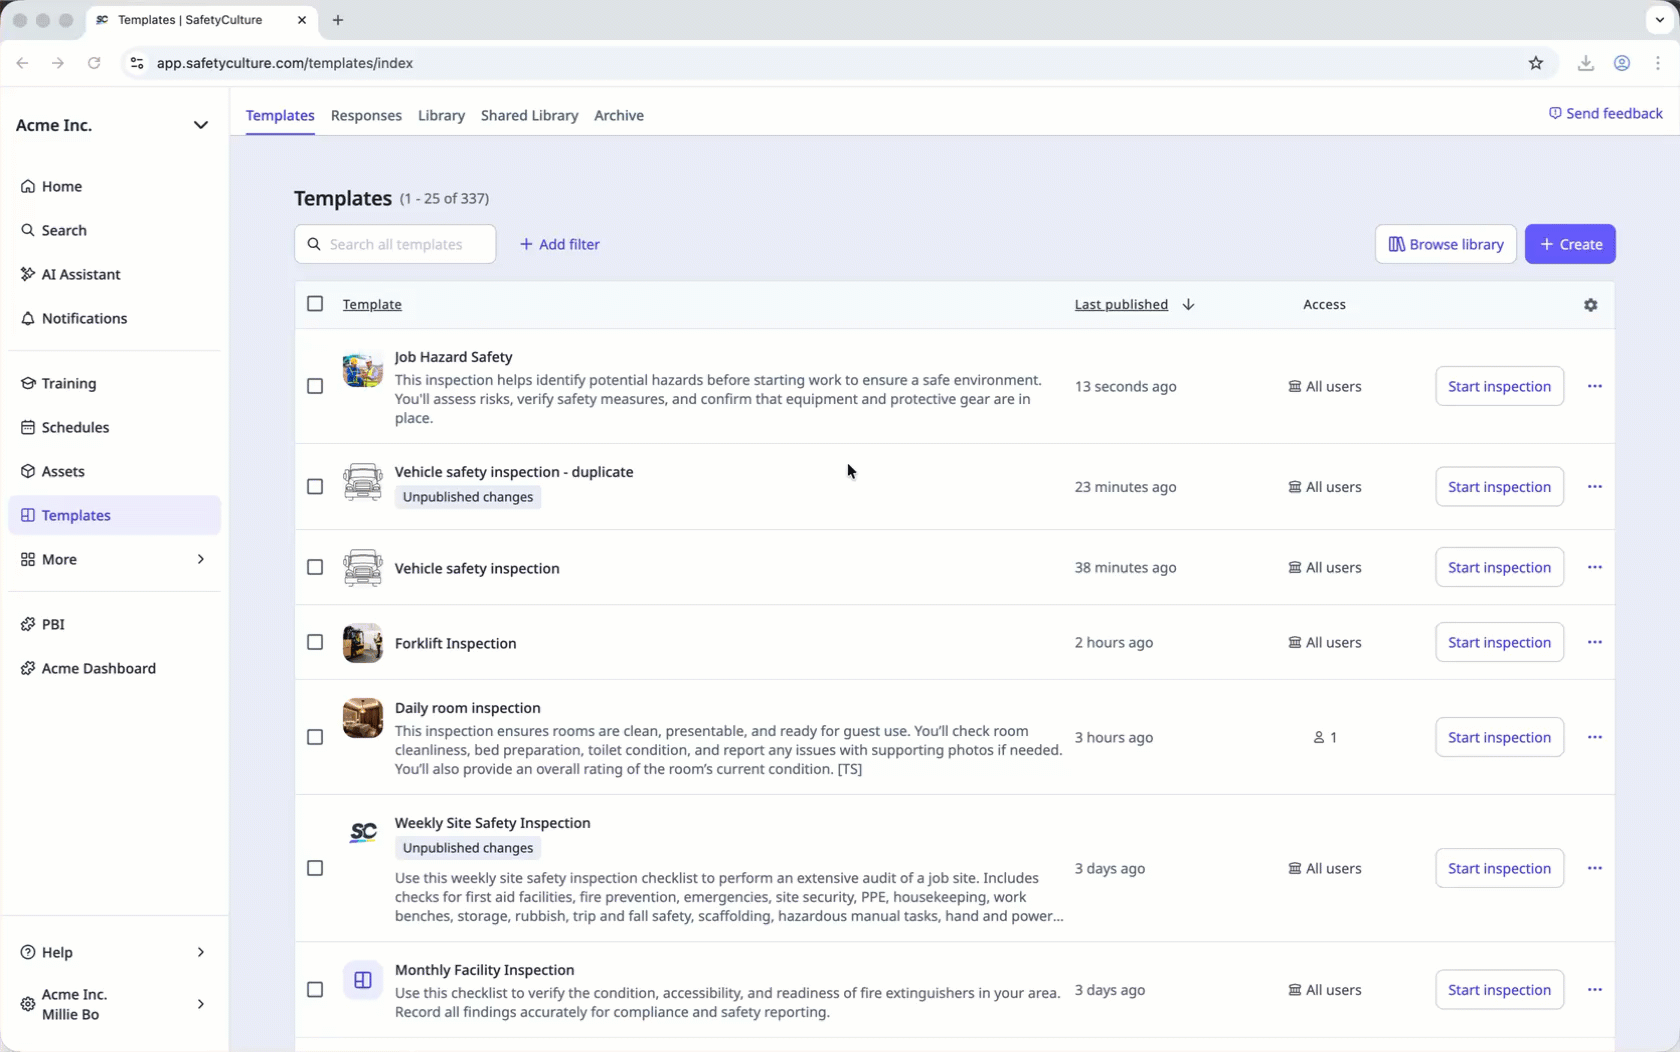Select all templates checkbox in header
The height and width of the screenshot is (1052, 1680).
click(315, 304)
